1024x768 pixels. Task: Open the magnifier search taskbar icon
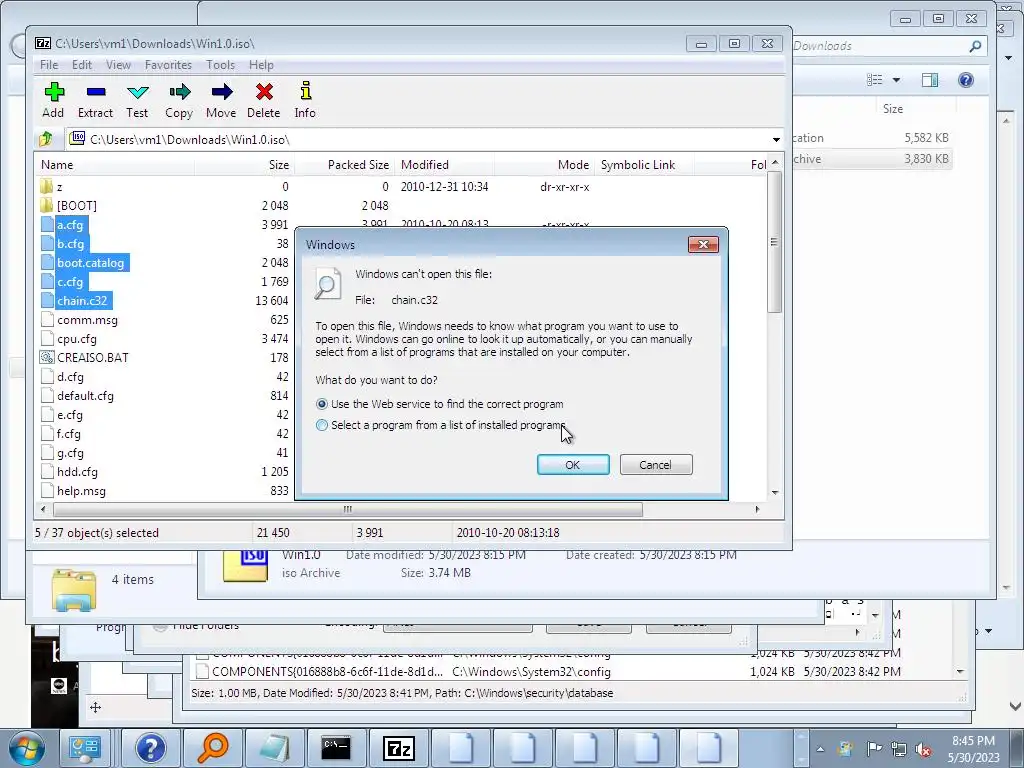coord(212,748)
